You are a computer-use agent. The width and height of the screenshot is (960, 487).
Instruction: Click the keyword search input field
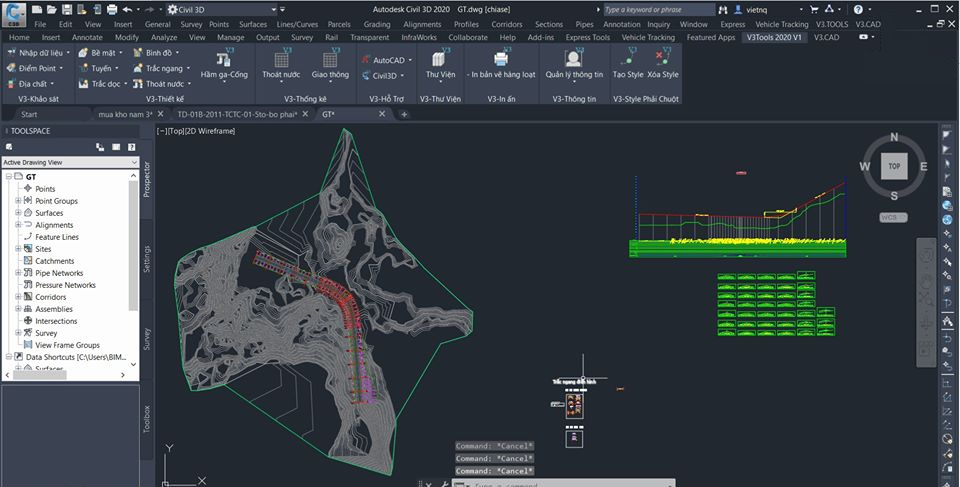tap(658, 9)
